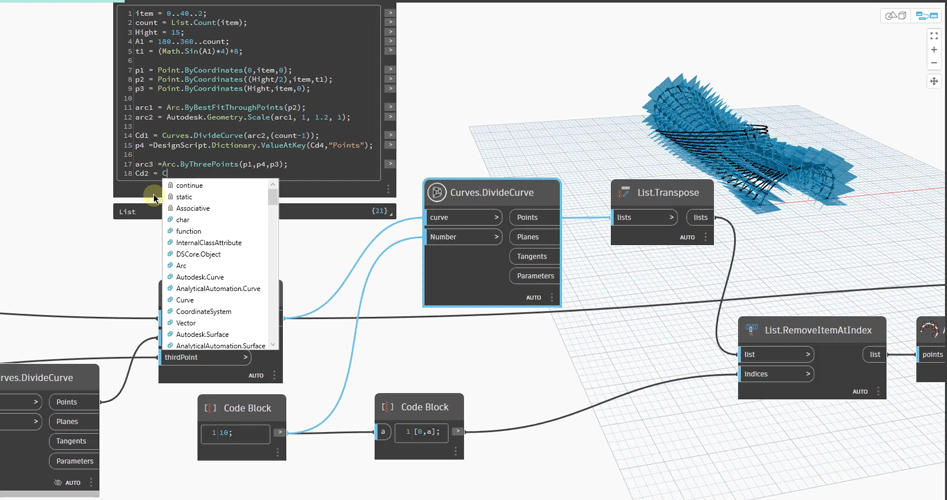Image resolution: width=947 pixels, height=500 pixels.
Task: Click the '{21}' count in List preview
Action: 380,211
